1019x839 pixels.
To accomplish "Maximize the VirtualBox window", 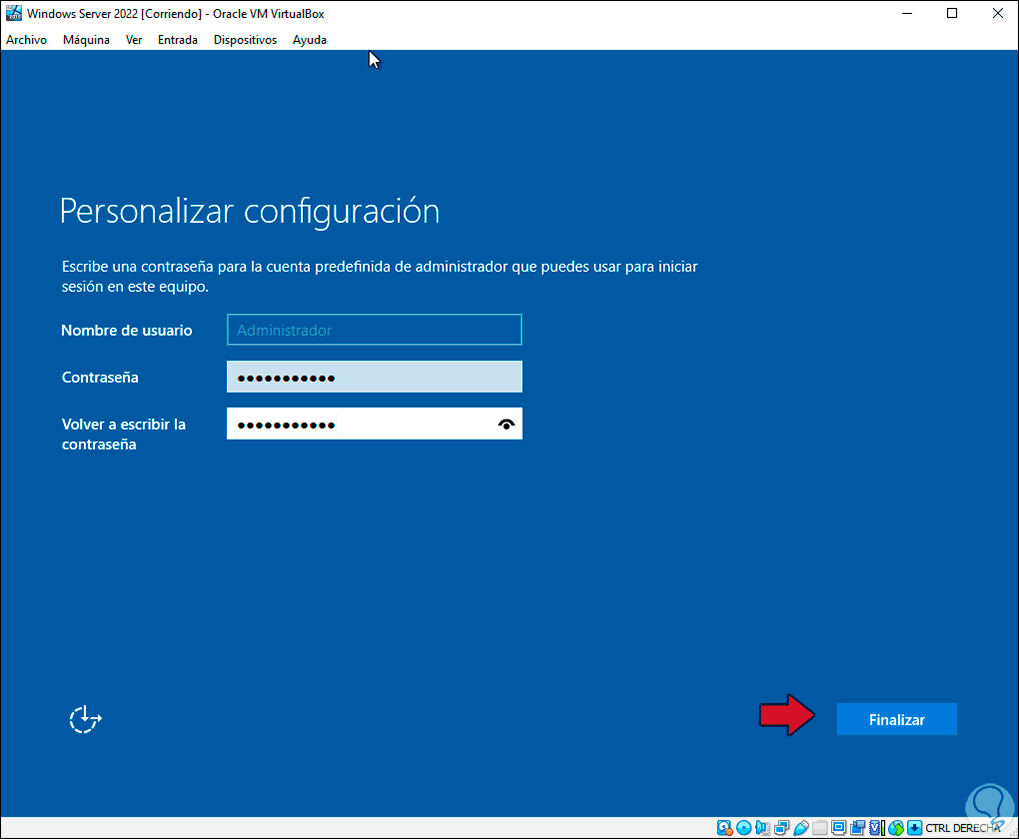I will (952, 14).
